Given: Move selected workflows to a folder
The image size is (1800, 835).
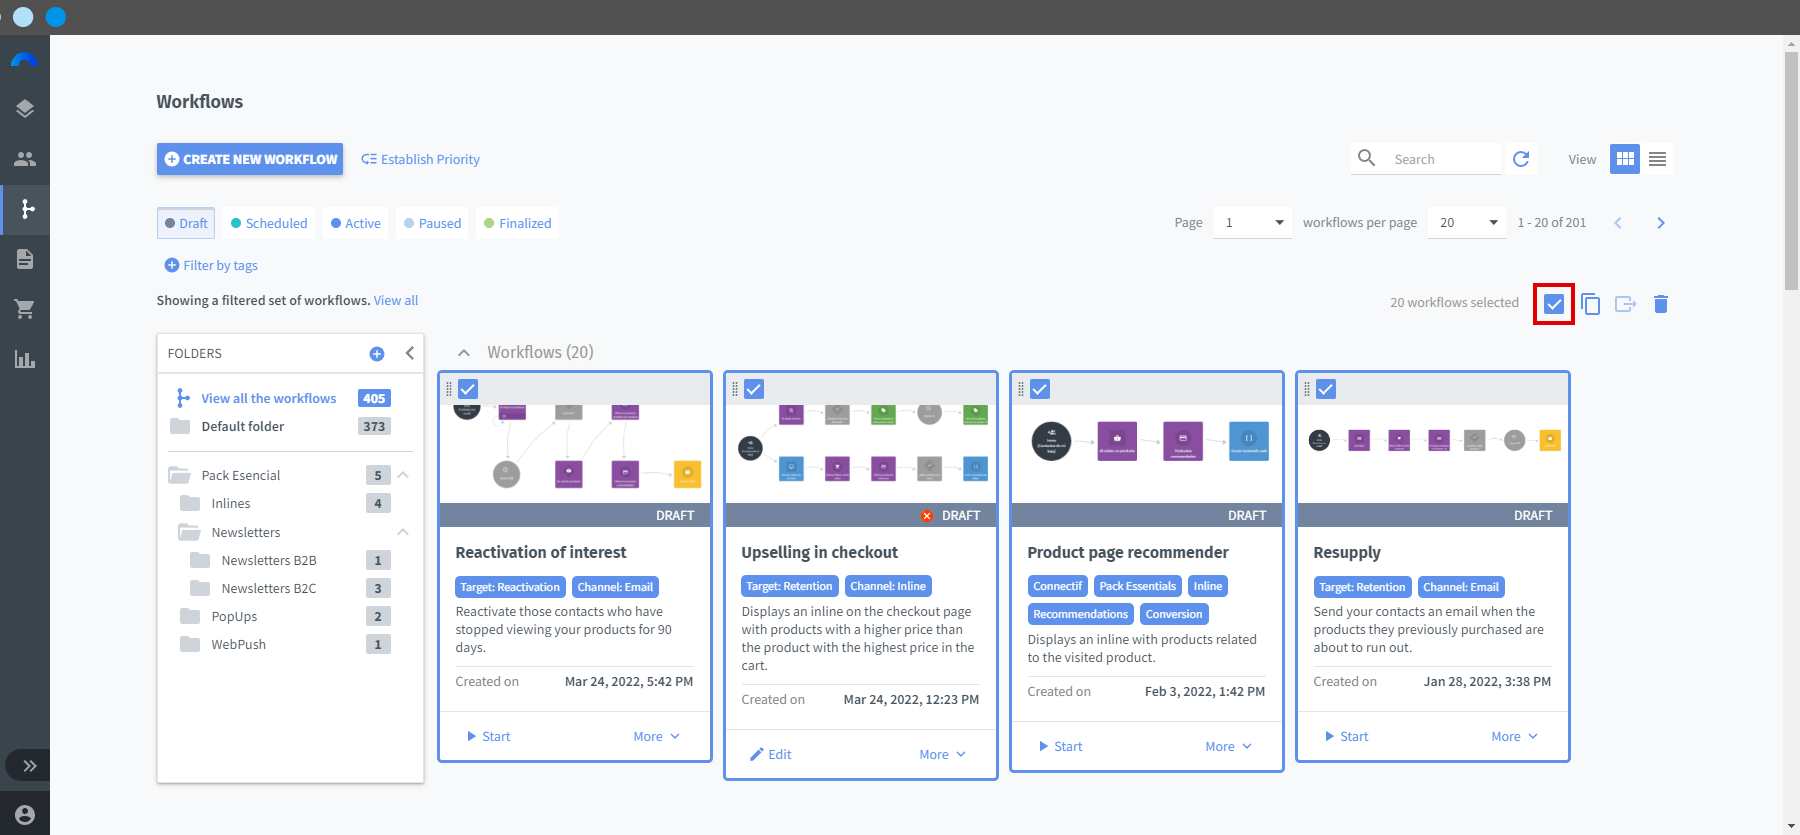Looking at the screenshot, I should pos(1626,303).
